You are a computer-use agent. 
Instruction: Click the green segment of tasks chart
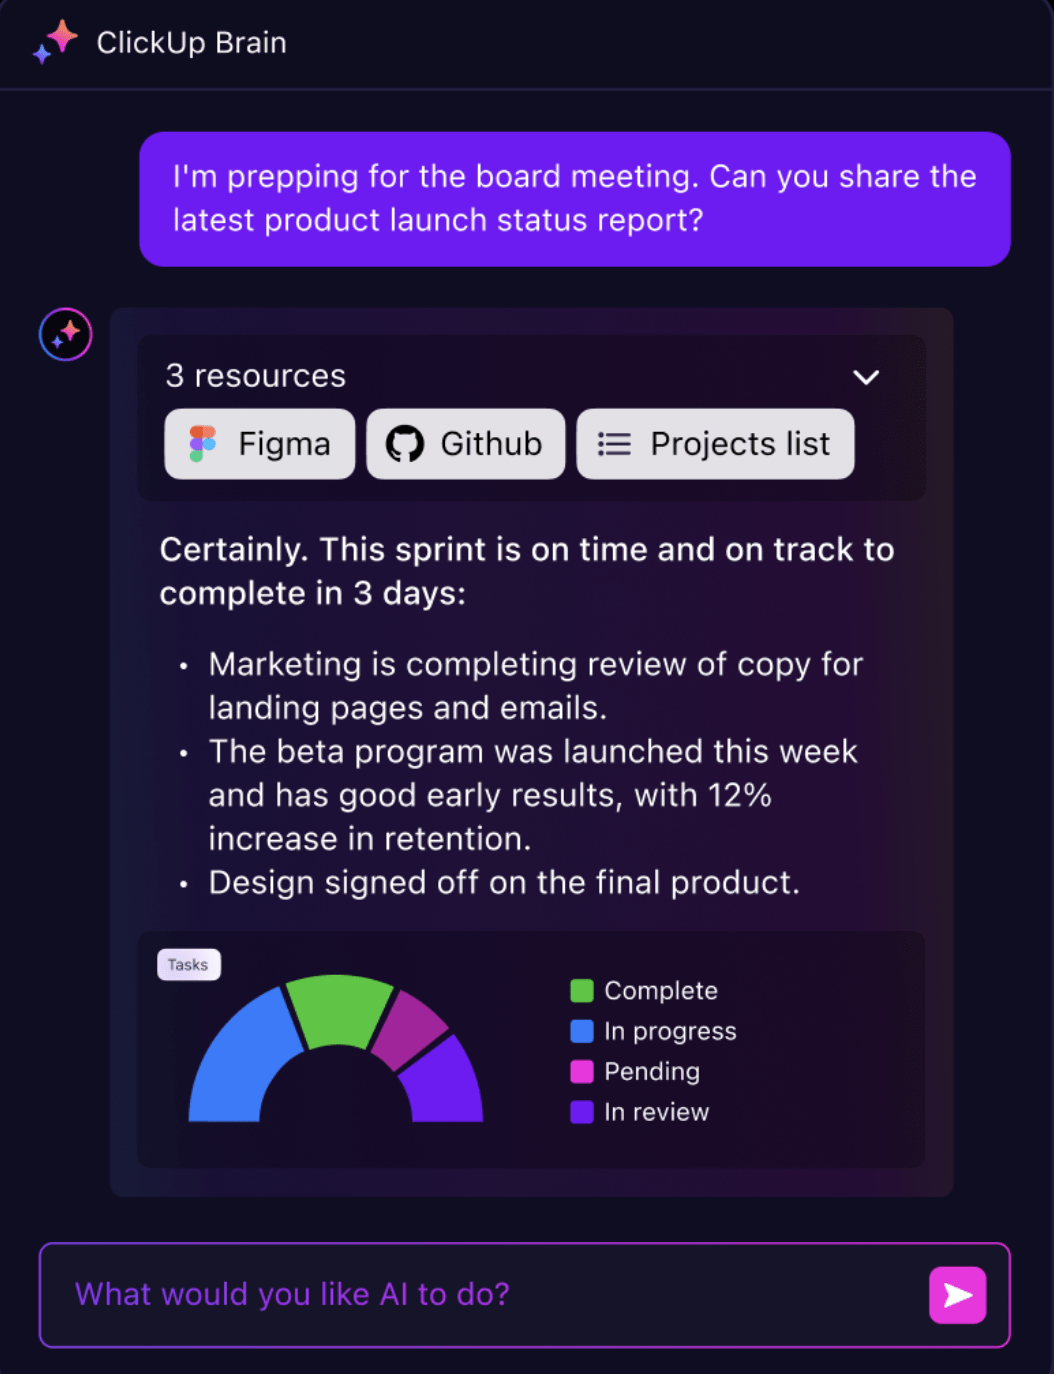point(338,1008)
